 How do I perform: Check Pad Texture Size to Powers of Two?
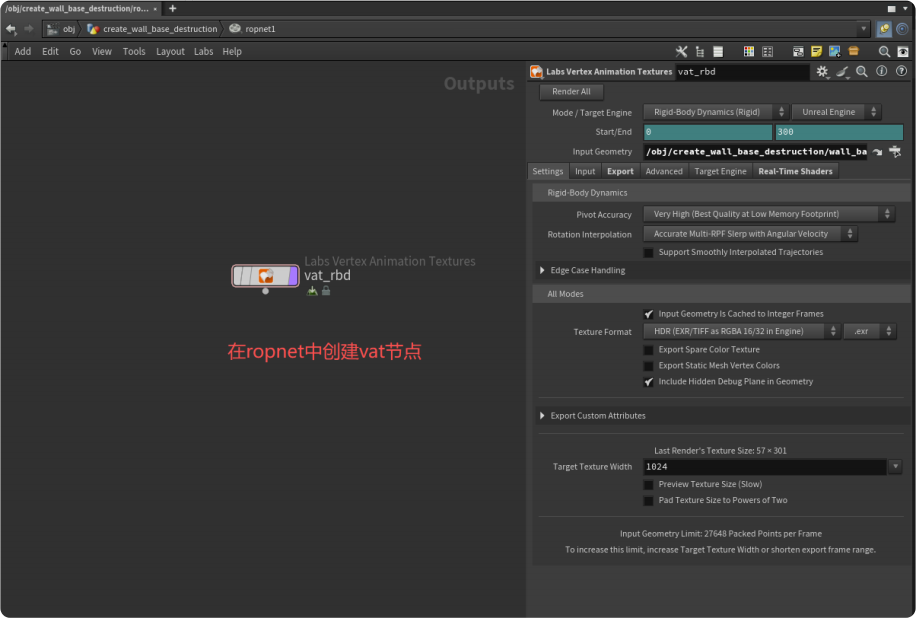click(649, 500)
